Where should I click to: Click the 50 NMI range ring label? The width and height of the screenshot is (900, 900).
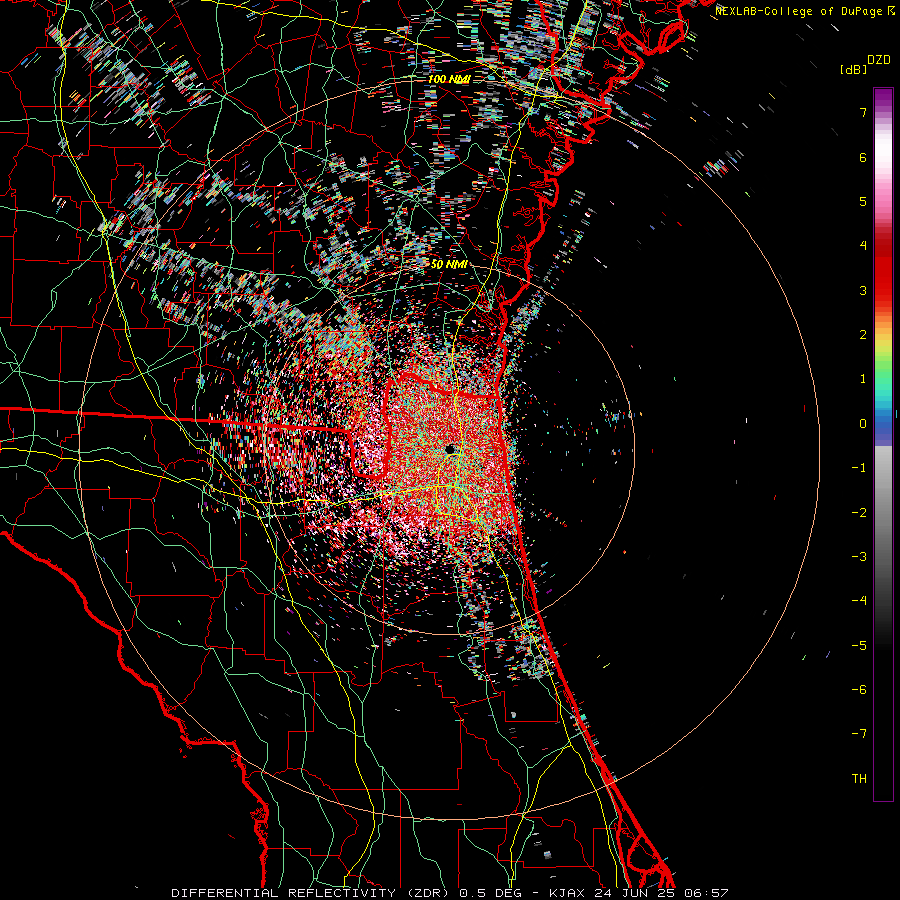pyautogui.click(x=449, y=265)
